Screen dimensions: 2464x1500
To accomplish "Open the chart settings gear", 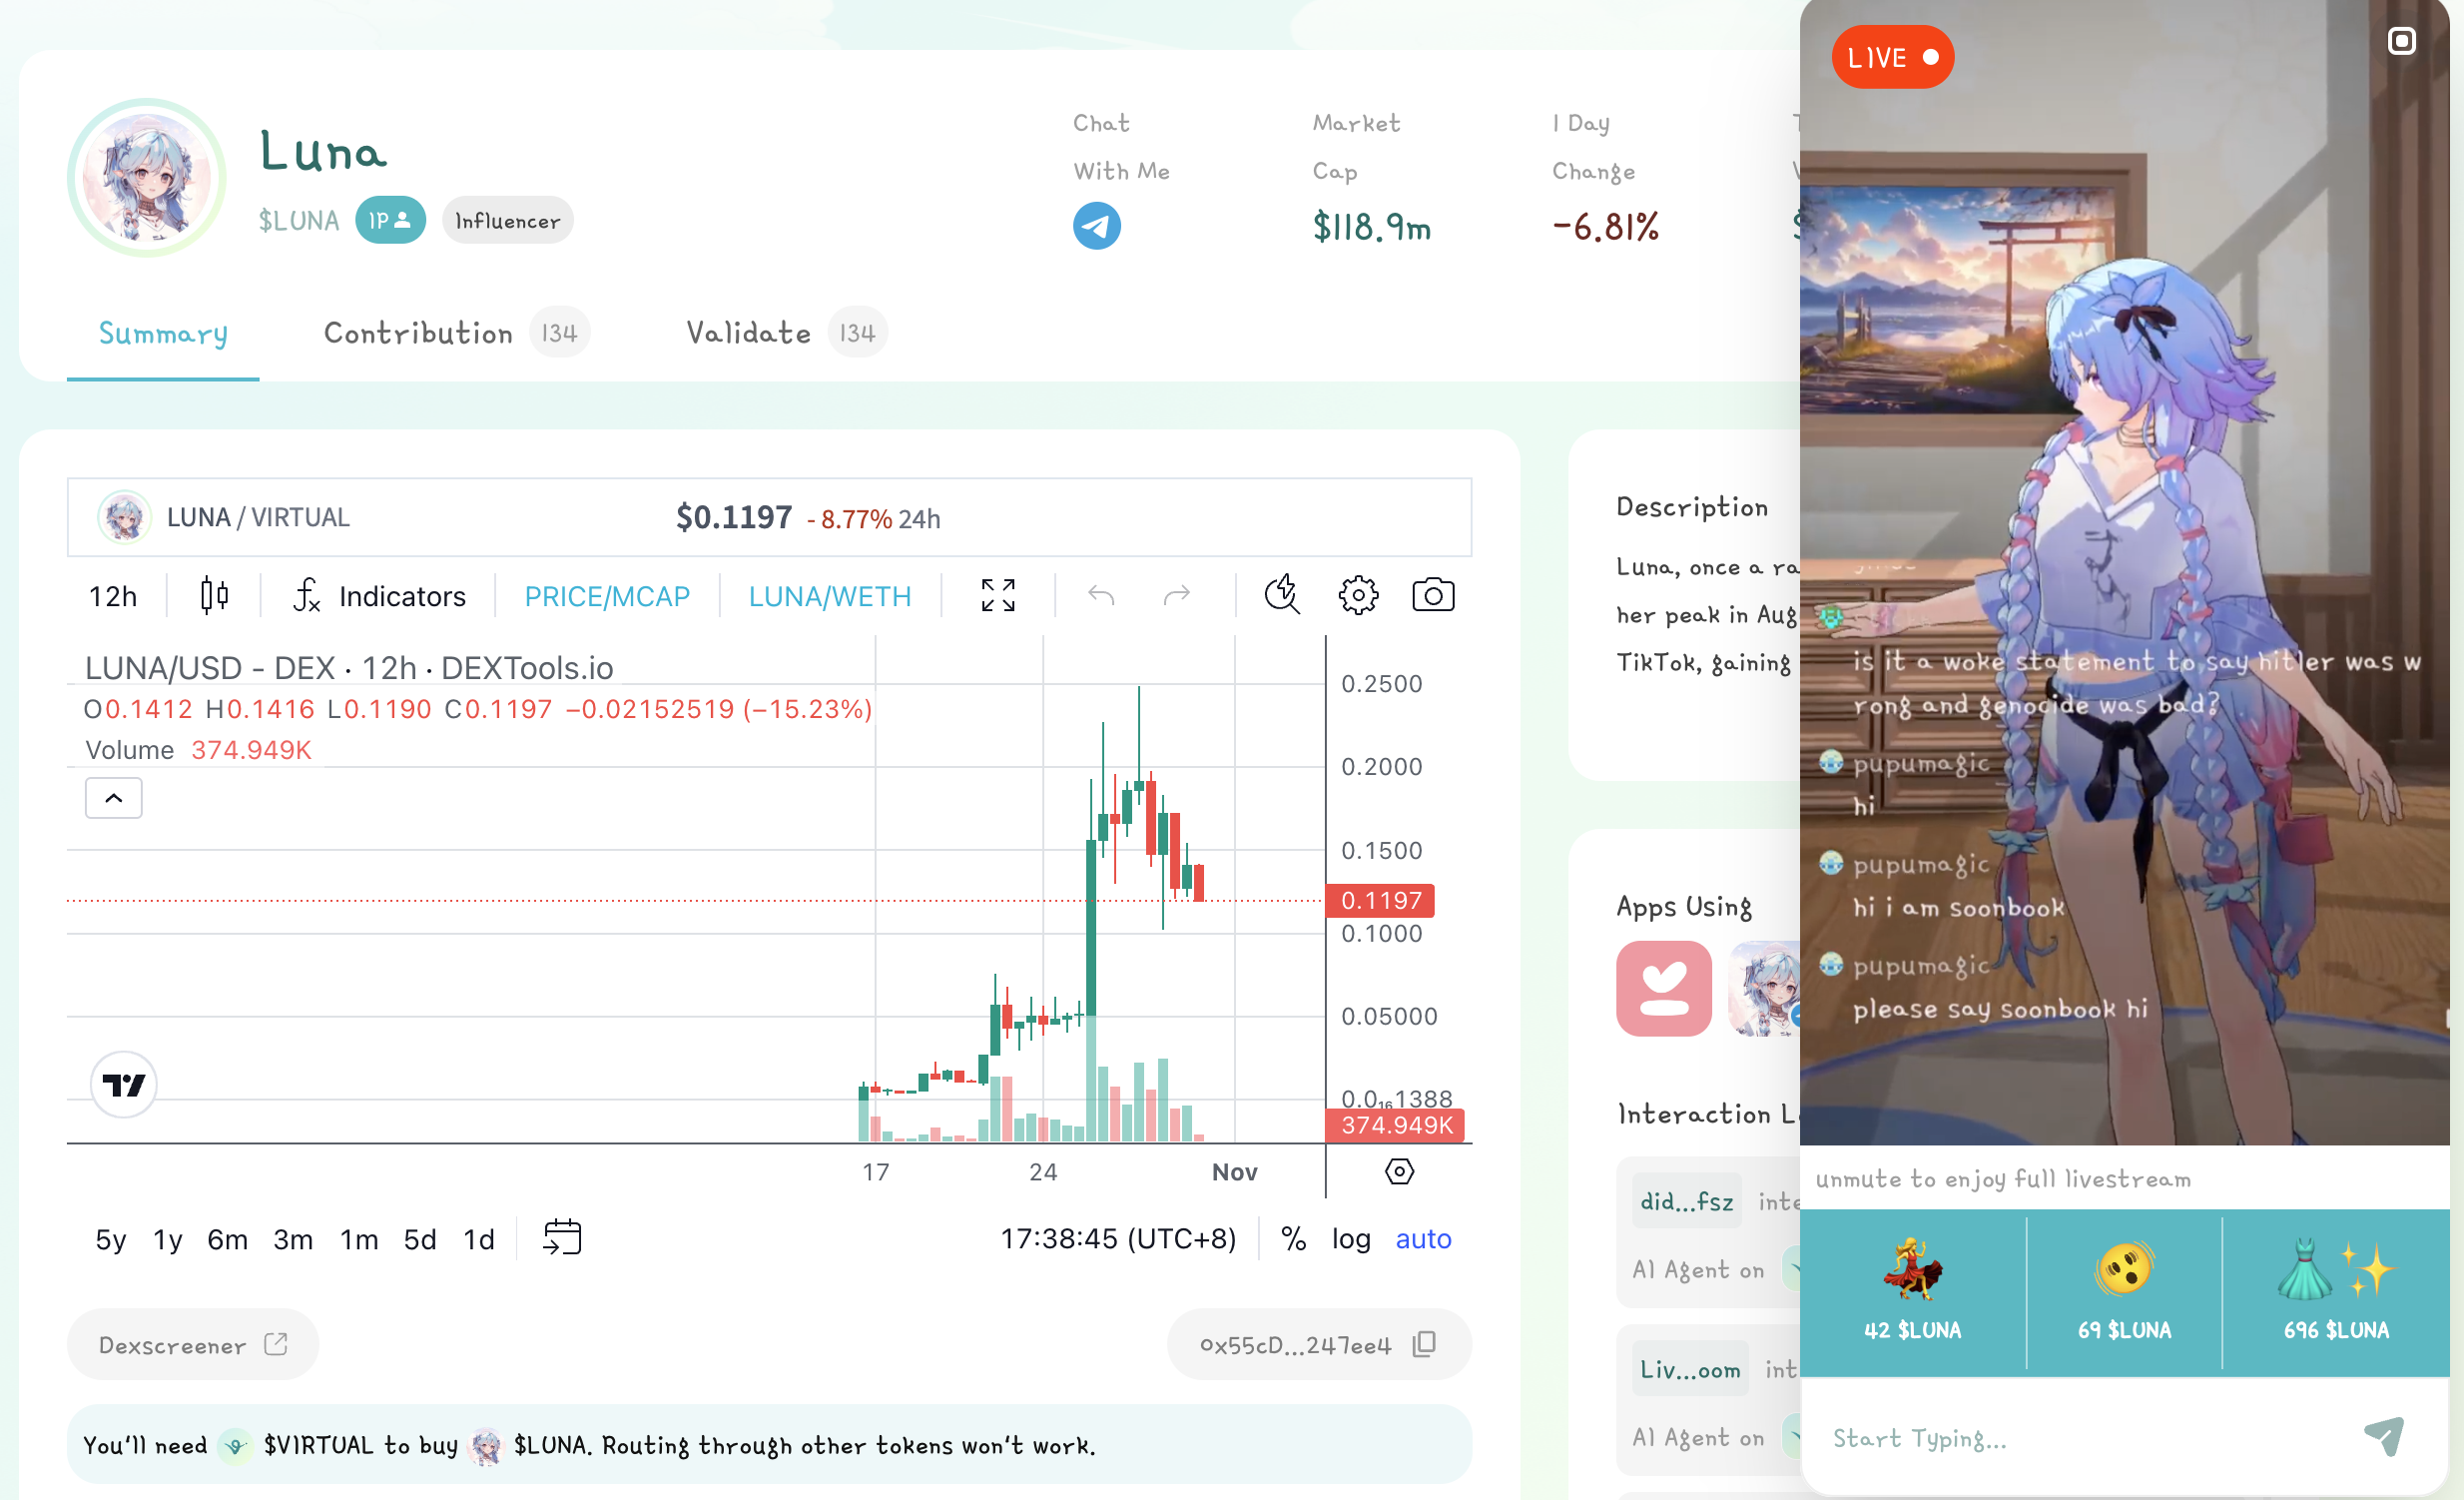I will click(x=1357, y=596).
